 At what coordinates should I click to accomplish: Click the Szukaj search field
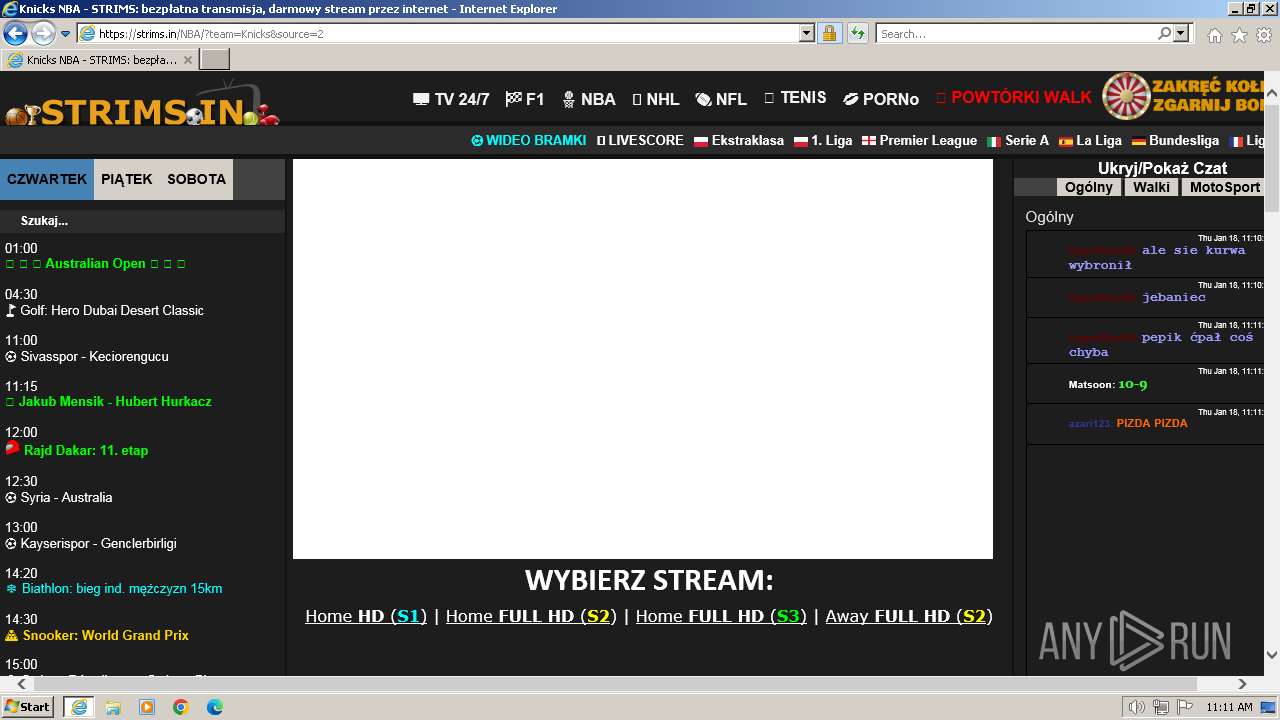coord(142,221)
